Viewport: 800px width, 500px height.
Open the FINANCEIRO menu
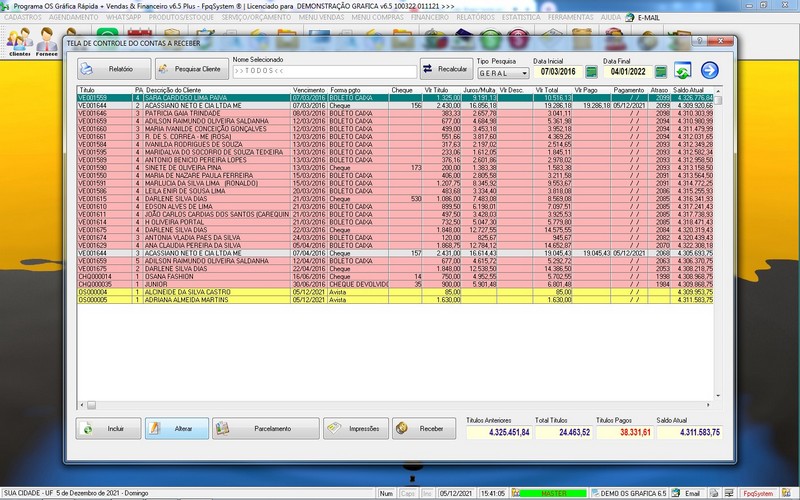[430, 17]
